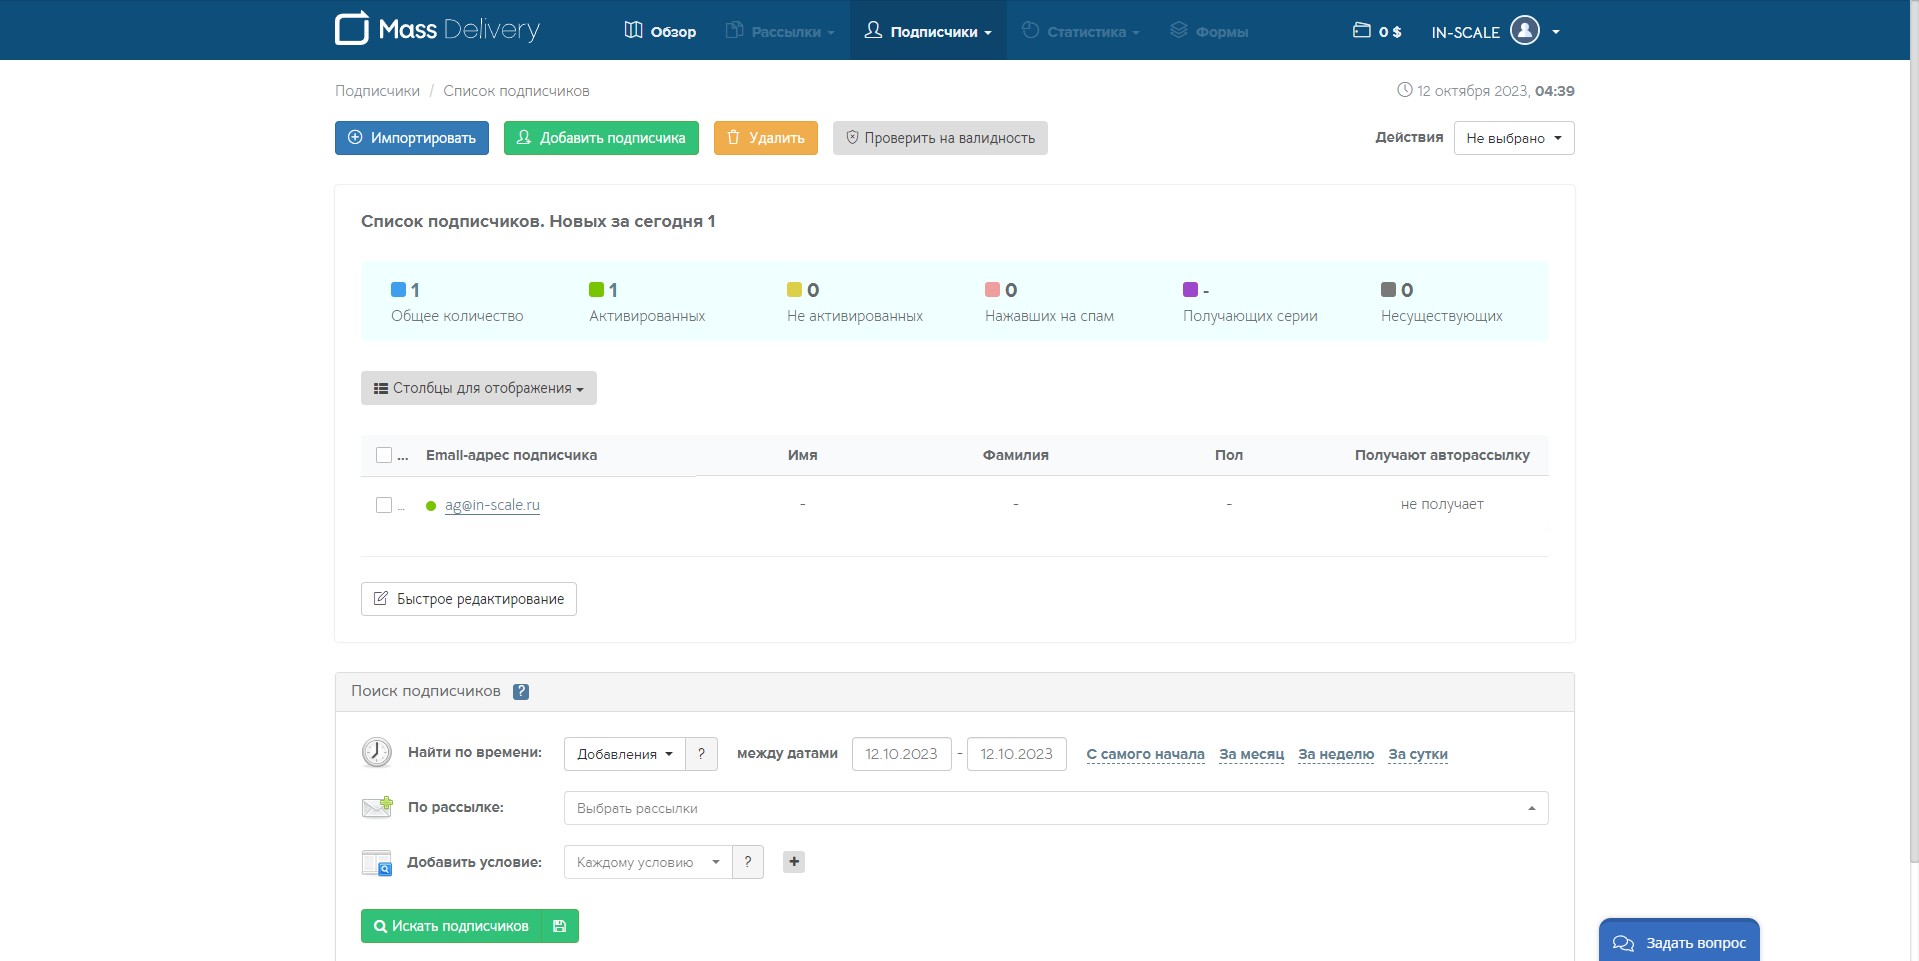Expand Столбцы для отображения dropdown
This screenshot has width=1919, height=961.
(479, 388)
